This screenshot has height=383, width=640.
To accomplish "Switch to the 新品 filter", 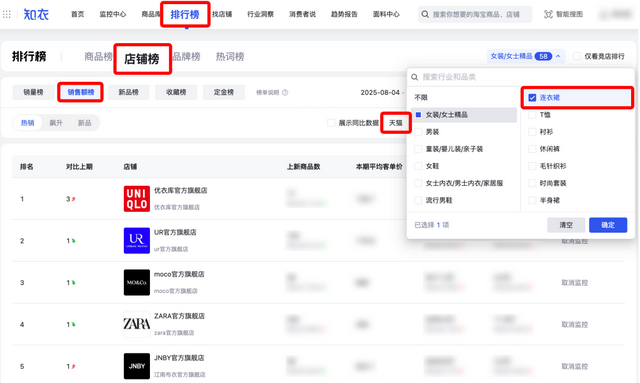I will [x=84, y=123].
